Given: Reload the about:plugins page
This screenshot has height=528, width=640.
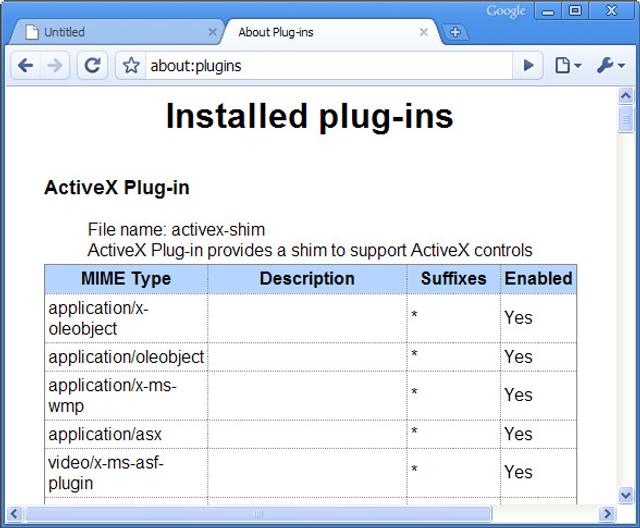Looking at the screenshot, I should 92,65.
